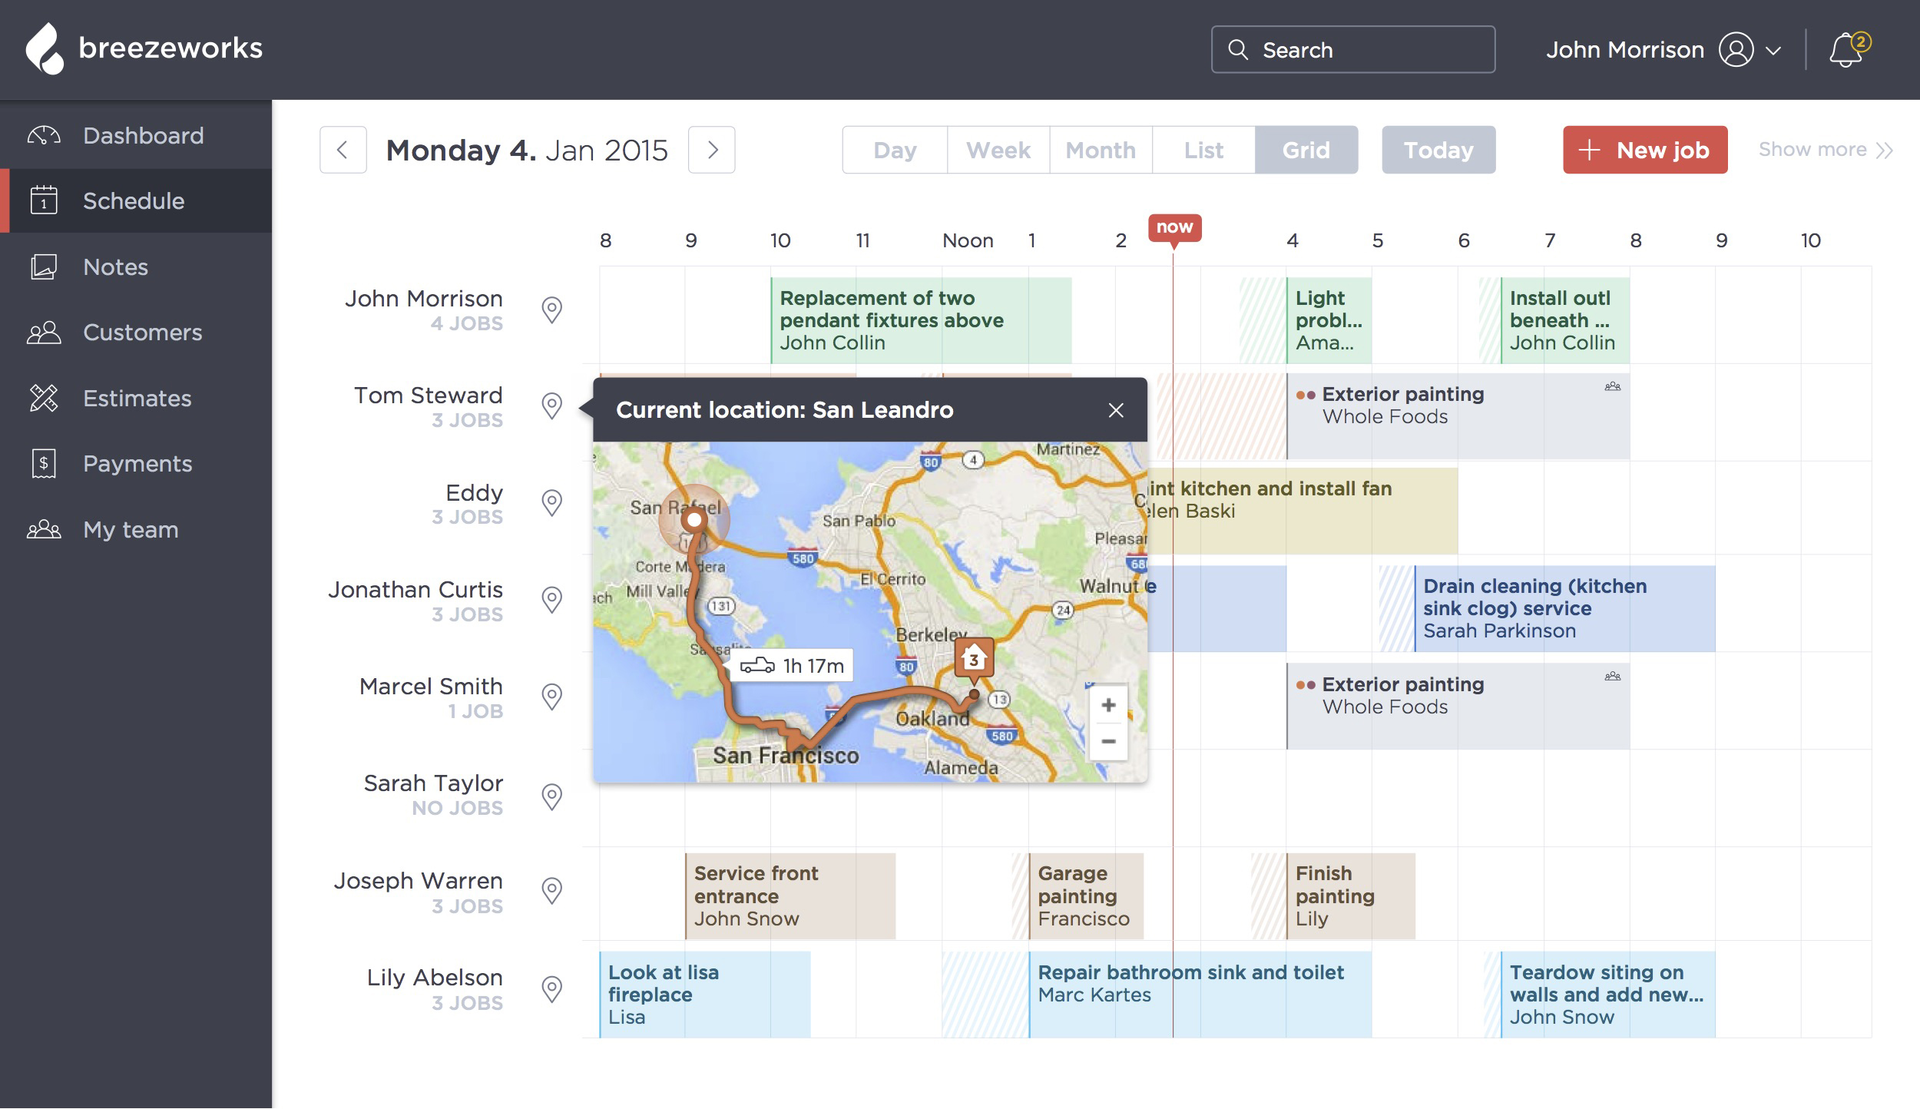The width and height of the screenshot is (1920, 1109).
Task: Select the Estimates tool in sidebar
Action: [136, 398]
